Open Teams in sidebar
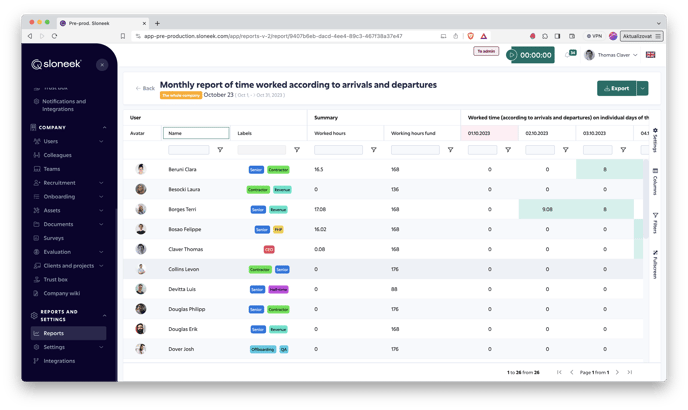This screenshot has height=410, width=688. [x=51, y=169]
